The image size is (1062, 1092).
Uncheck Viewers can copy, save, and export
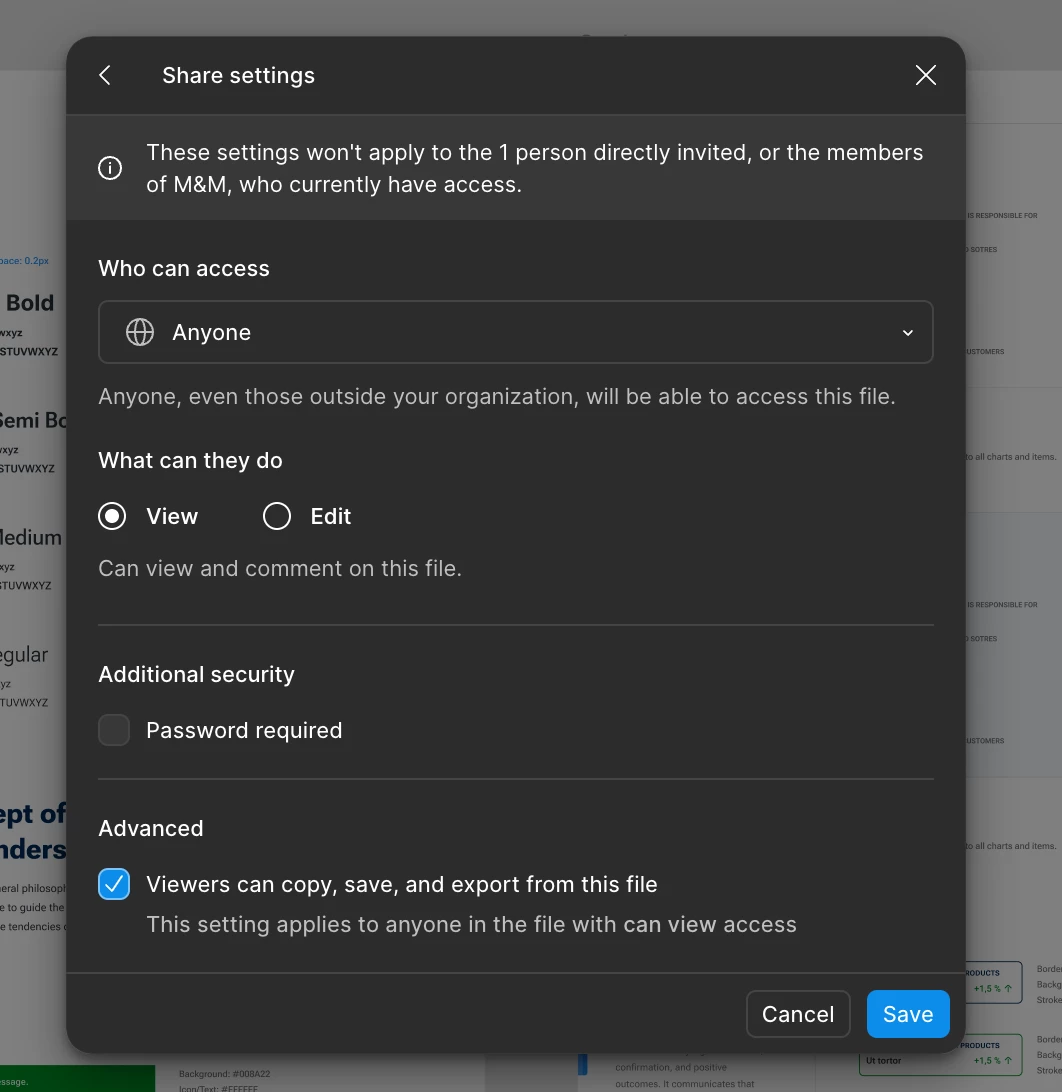coord(114,884)
